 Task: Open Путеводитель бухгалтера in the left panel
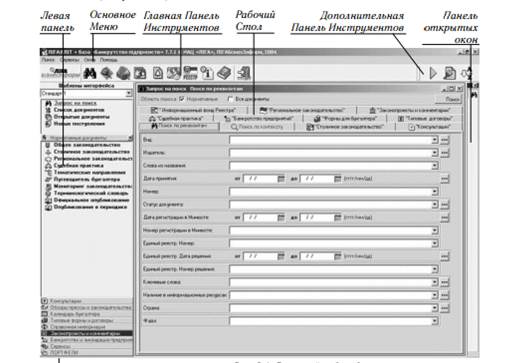[x=87, y=180]
